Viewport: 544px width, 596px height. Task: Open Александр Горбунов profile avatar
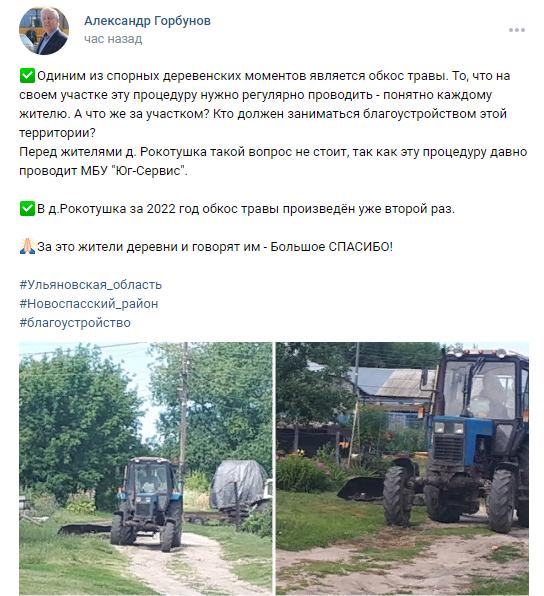coord(44,30)
